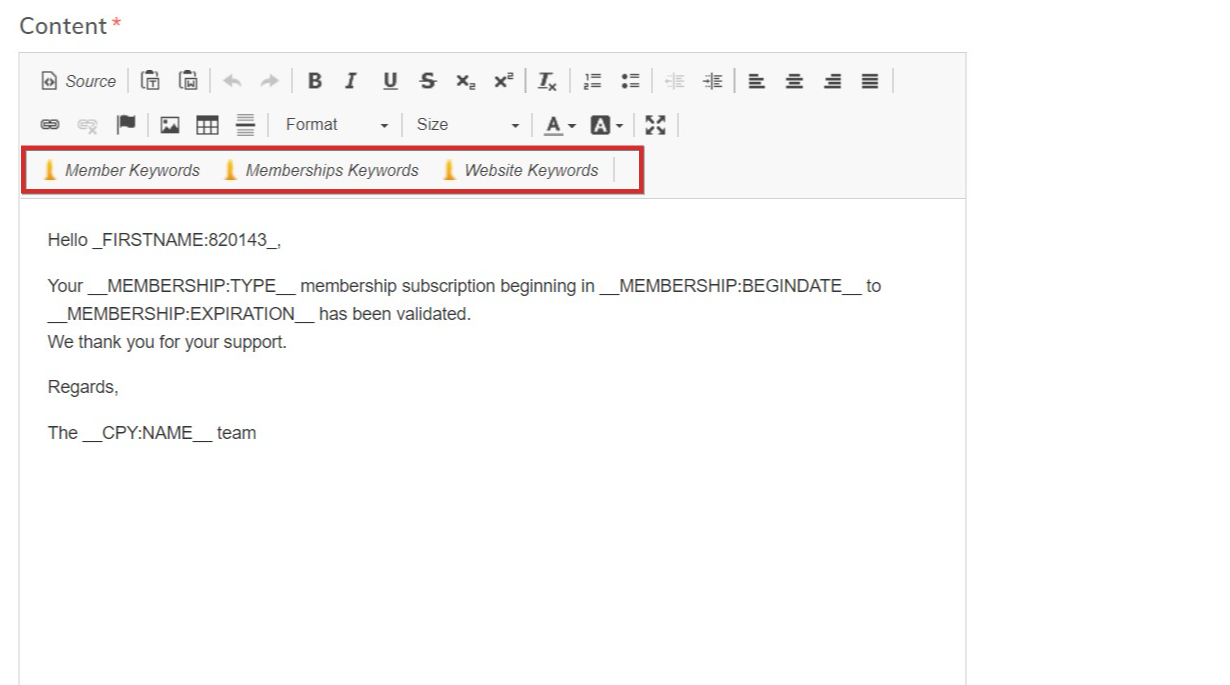Insert an image into the content
This screenshot has width=1230, height=685.
point(170,125)
